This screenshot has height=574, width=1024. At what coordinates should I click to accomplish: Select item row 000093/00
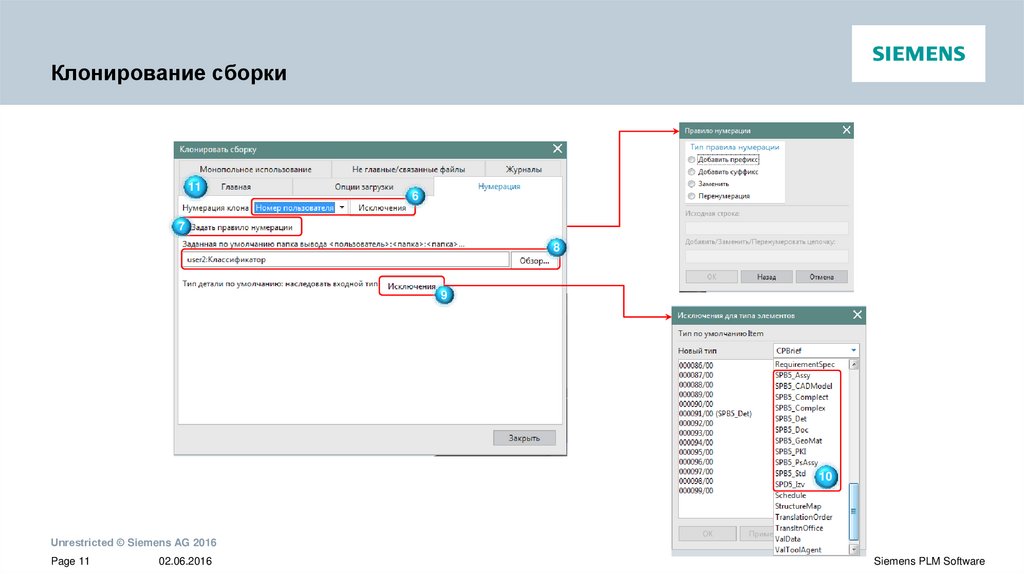pyautogui.click(x=696, y=433)
